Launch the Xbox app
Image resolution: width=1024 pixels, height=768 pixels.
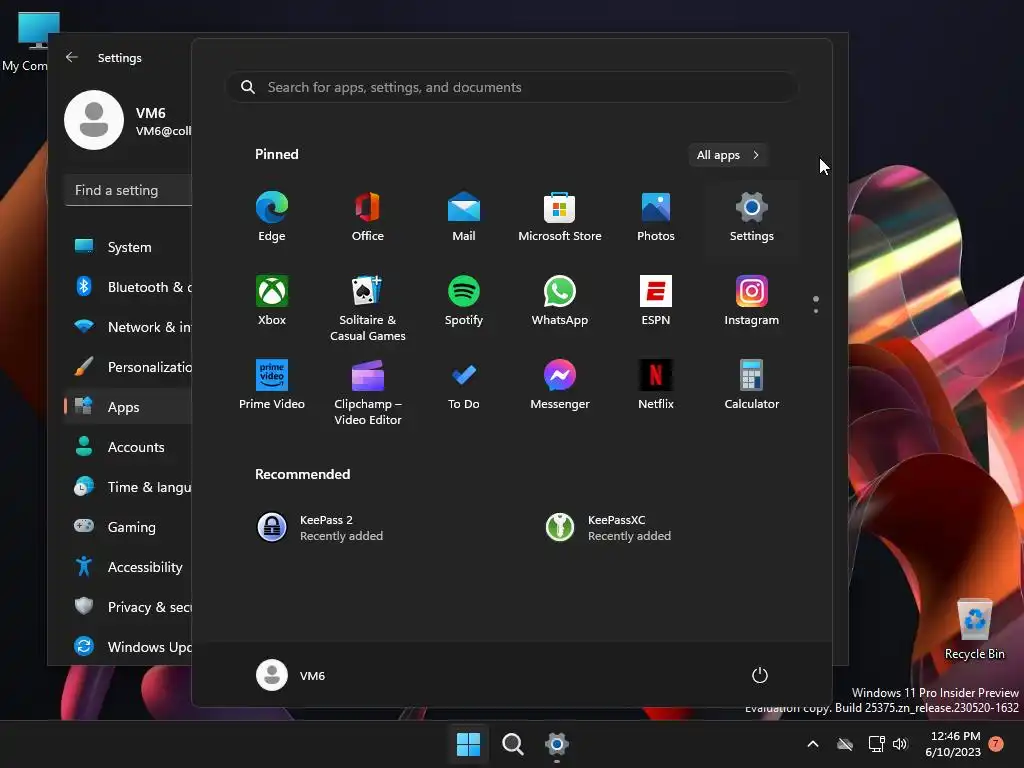(x=272, y=300)
